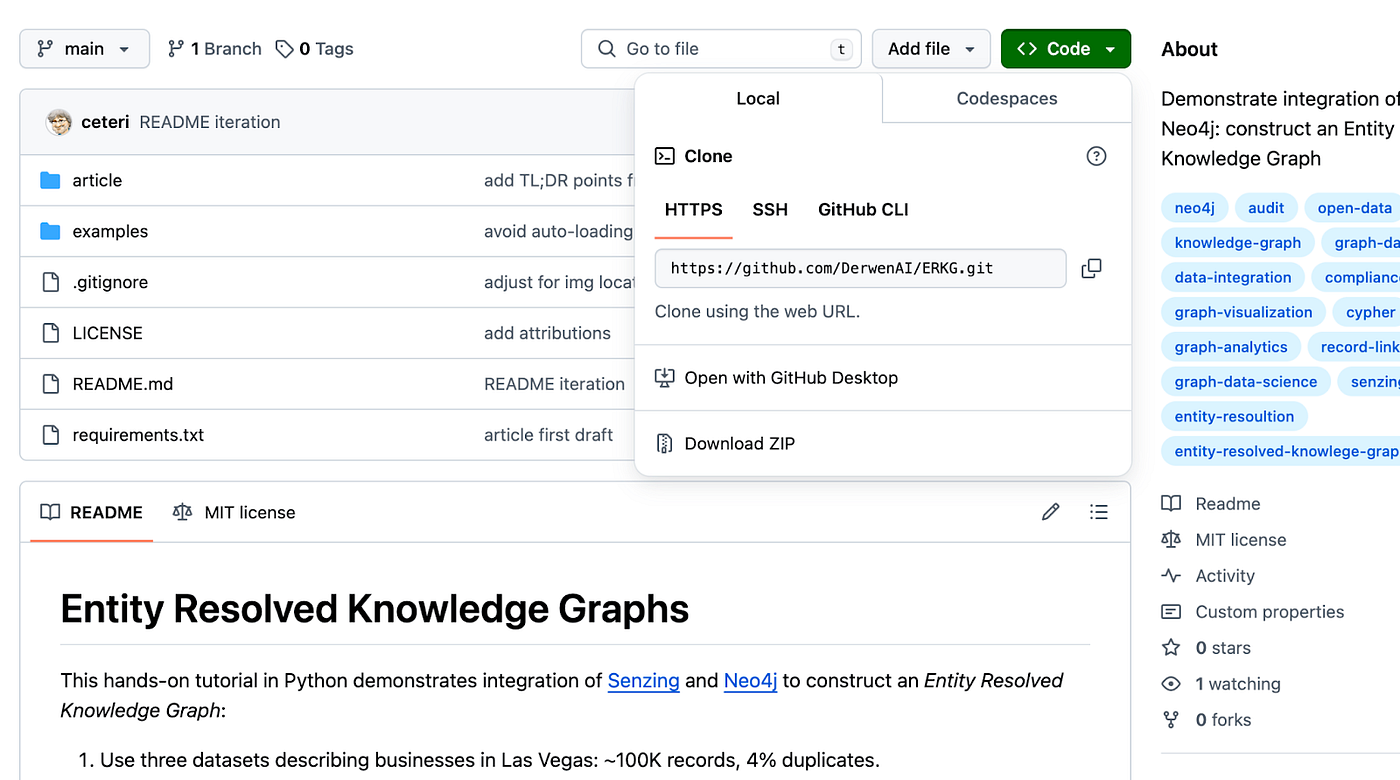Viewport: 1400px width, 780px height.
Task: Click the knowledge-graph topic tag
Action: tap(1238, 243)
